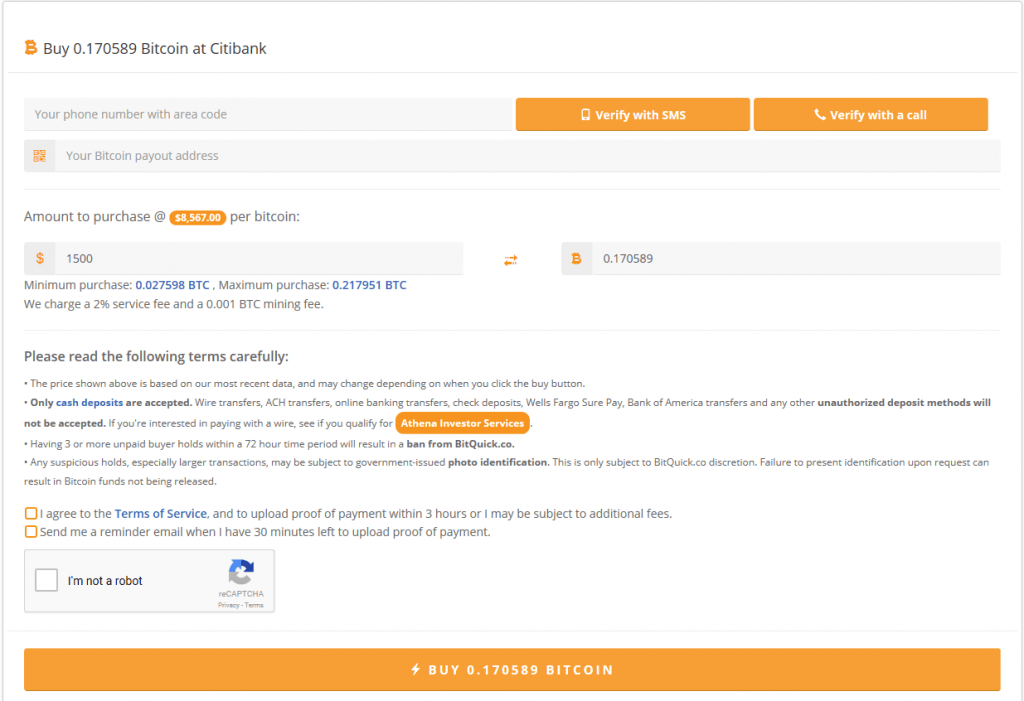Viewport: 1024px width, 701px height.
Task: Check the Terms of Service agreement checkbox
Action: point(31,513)
